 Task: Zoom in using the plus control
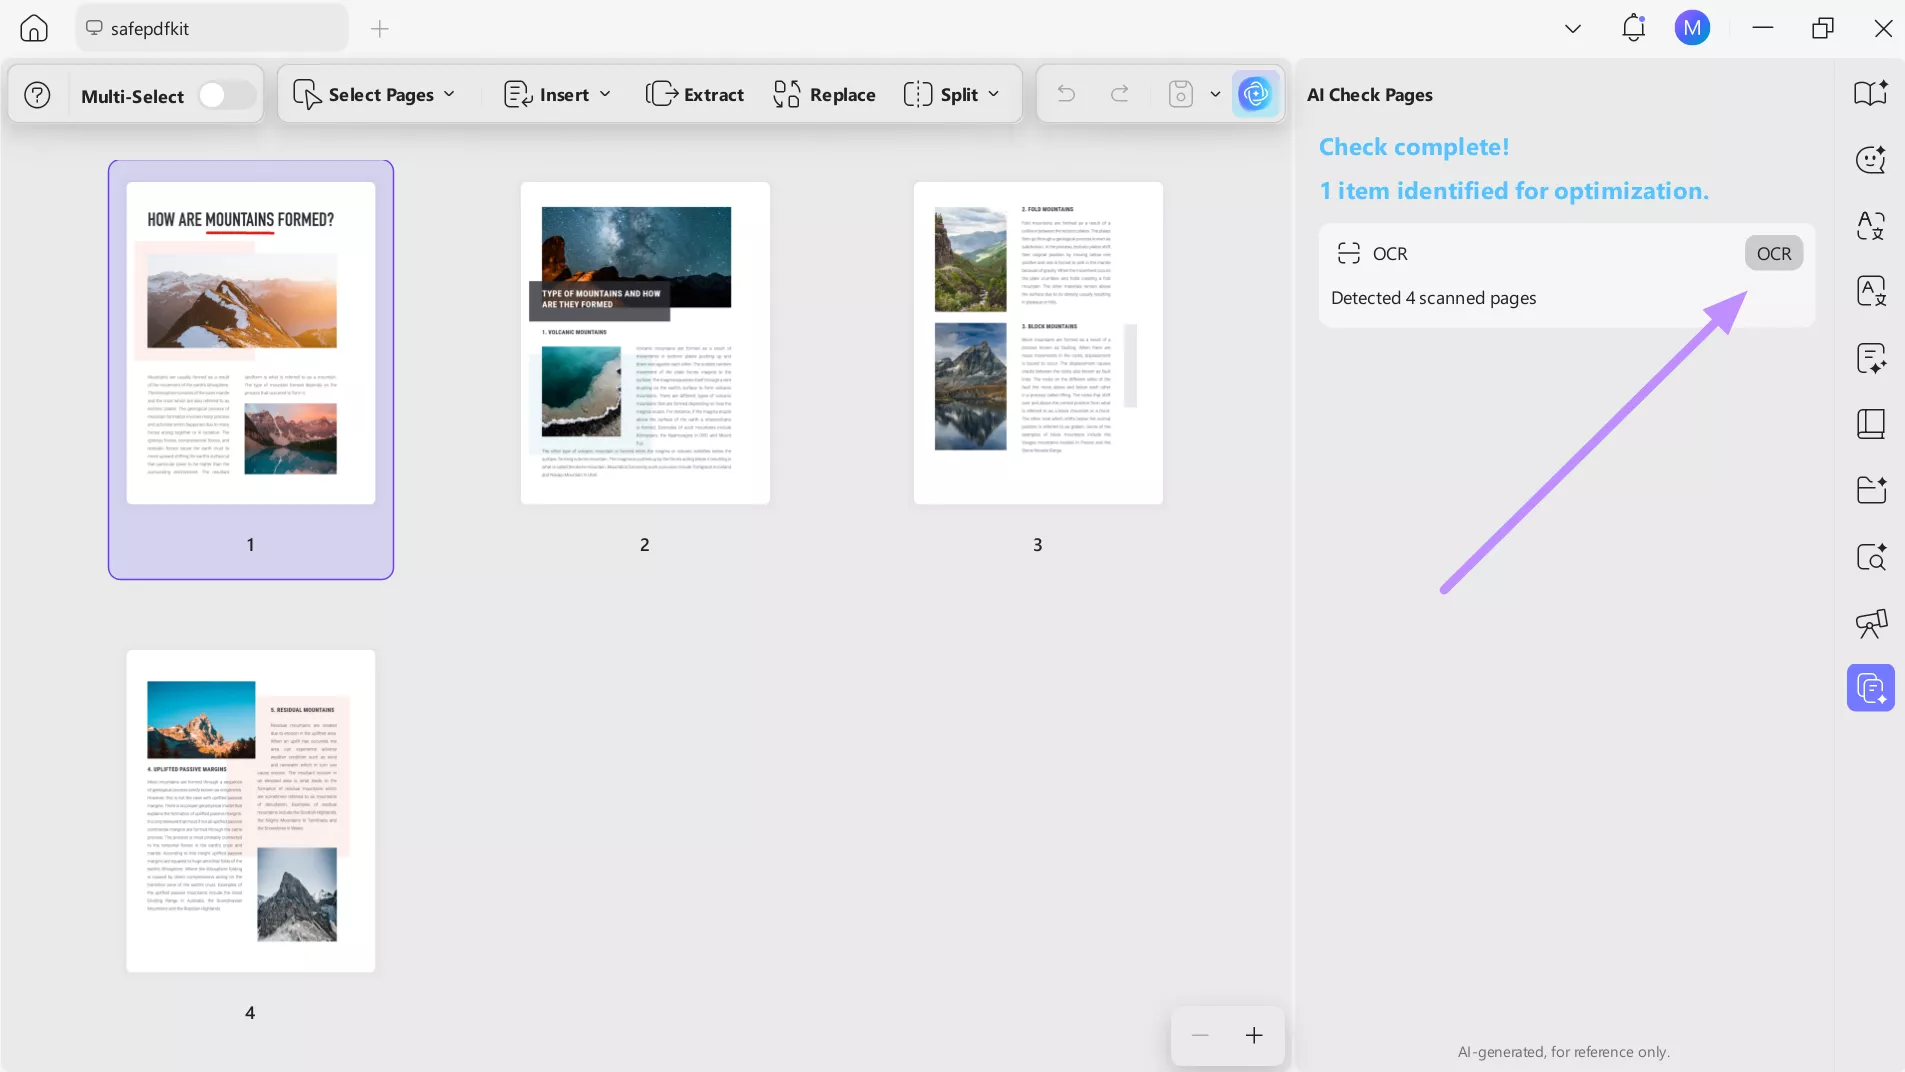pyautogui.click(x=1254, y=1036)
